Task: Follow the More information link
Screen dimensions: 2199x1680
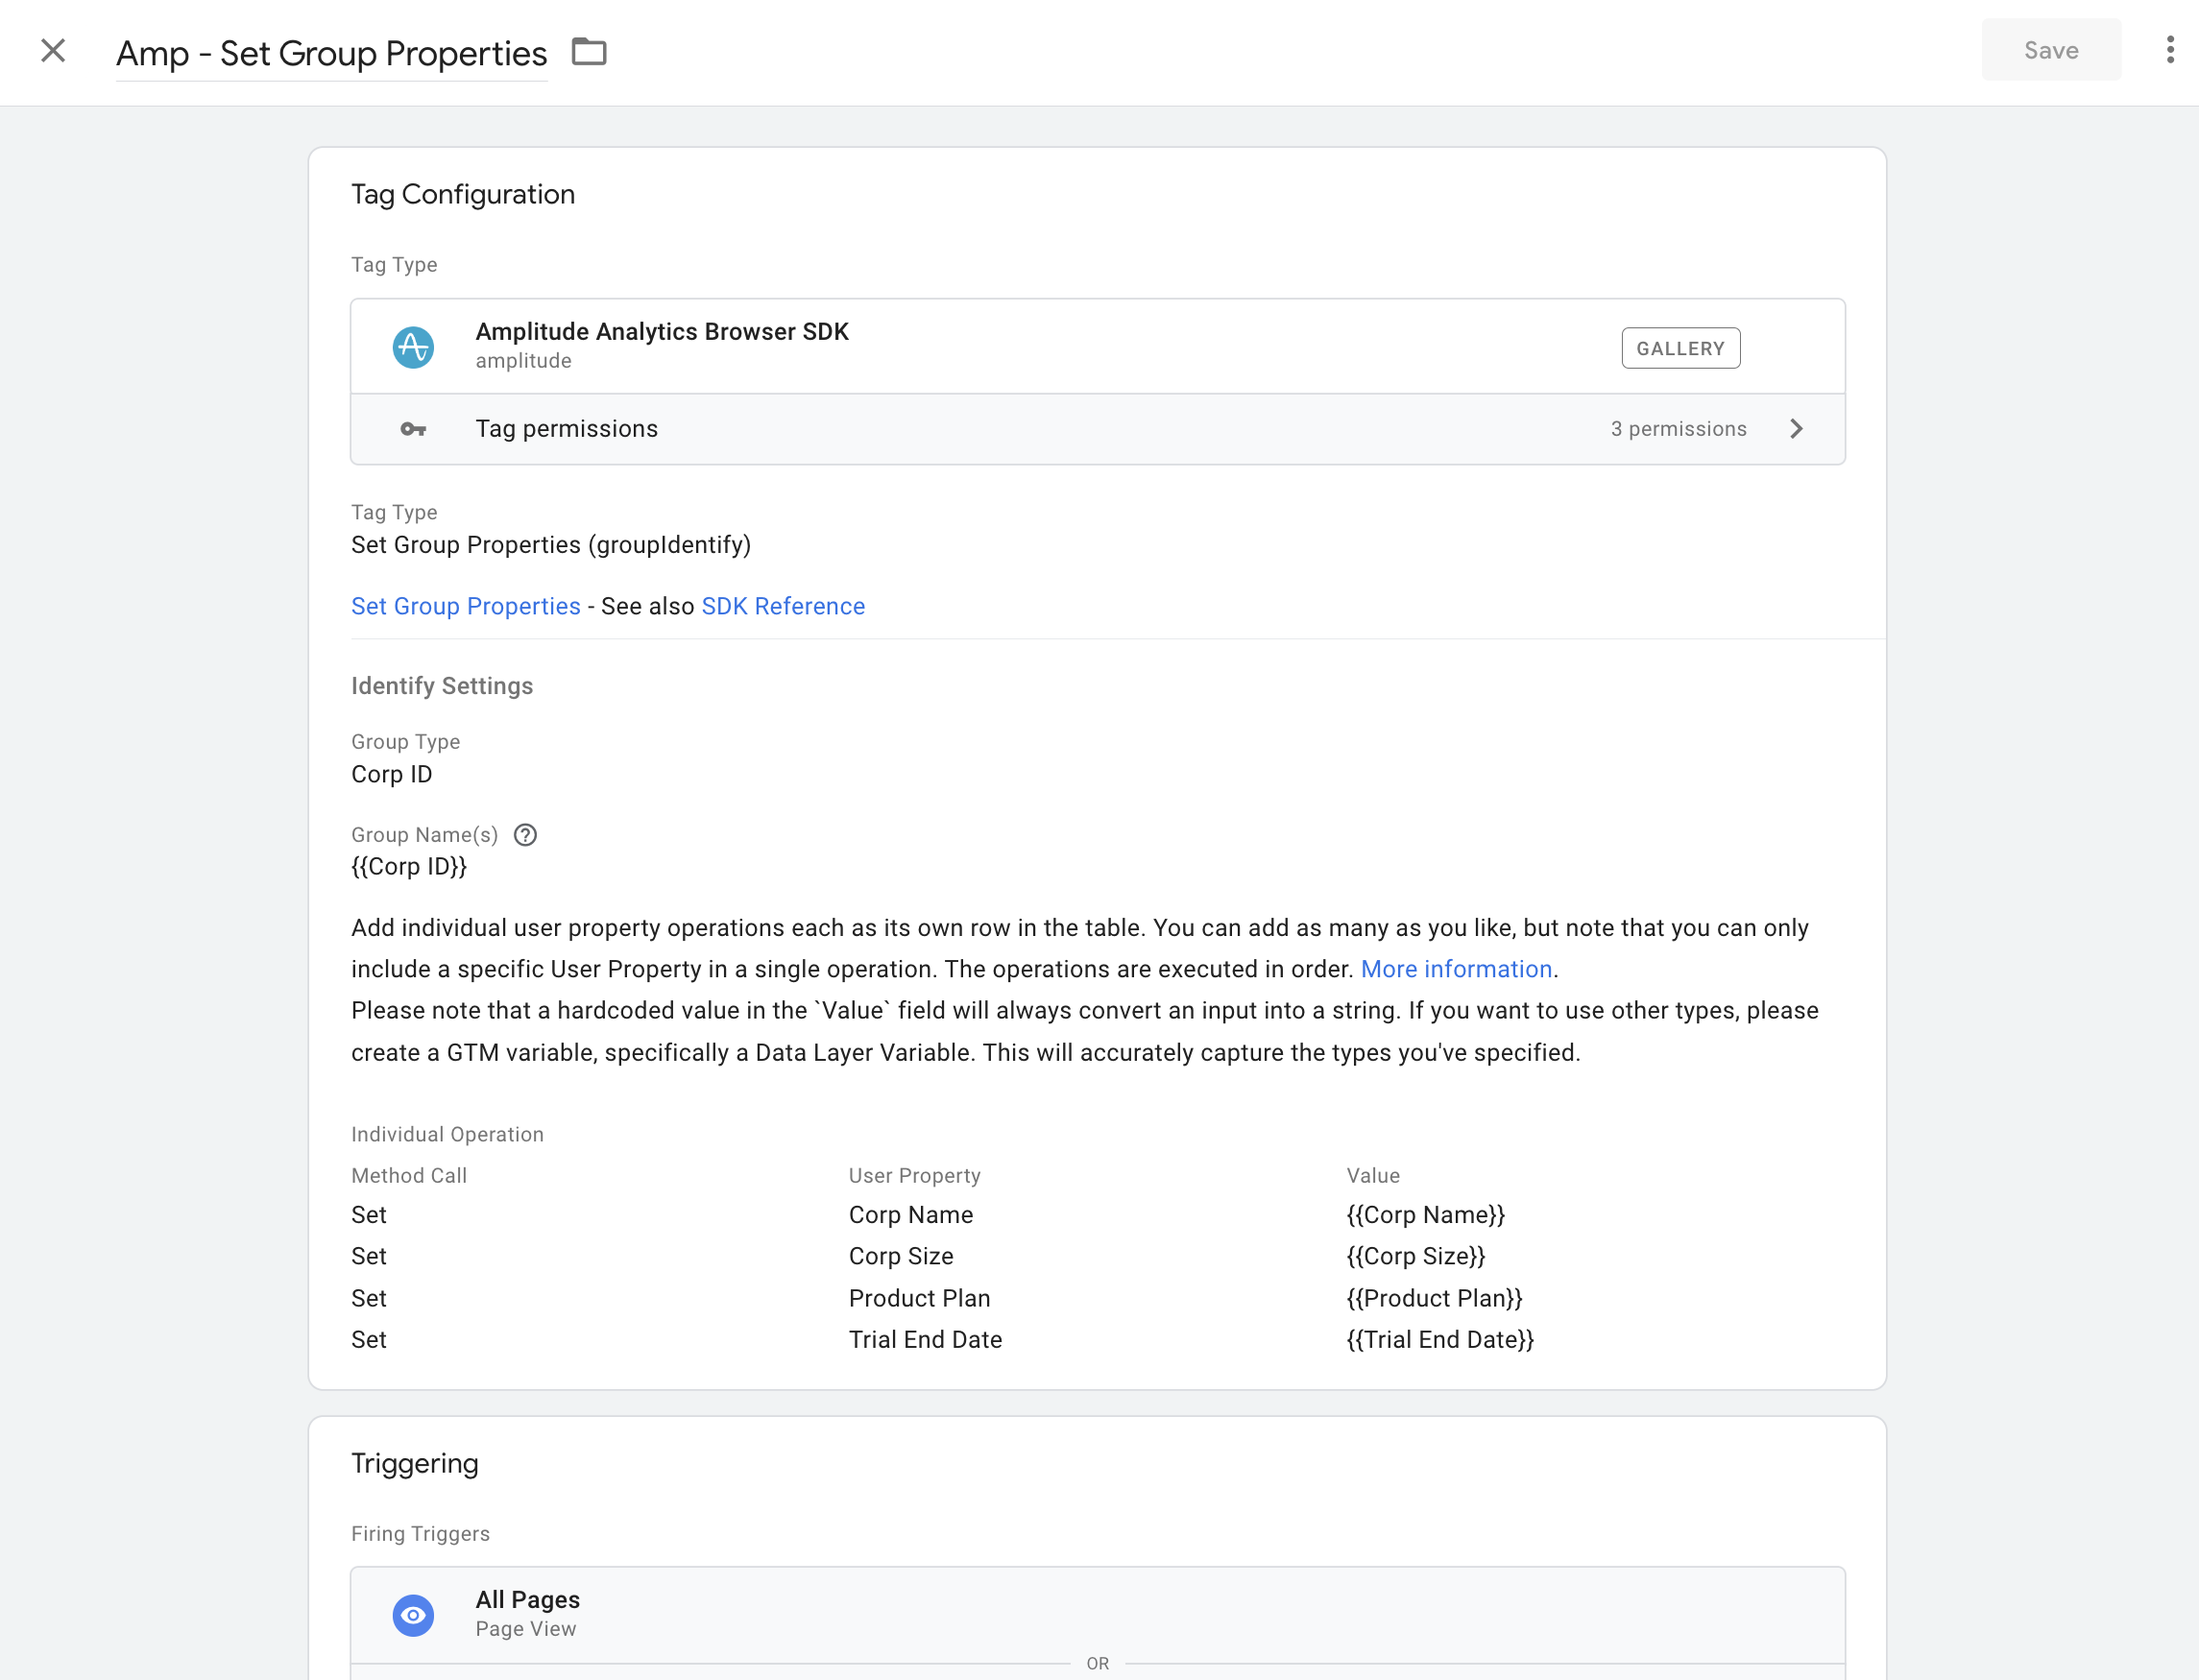Action: click(x=1456, y=969)
